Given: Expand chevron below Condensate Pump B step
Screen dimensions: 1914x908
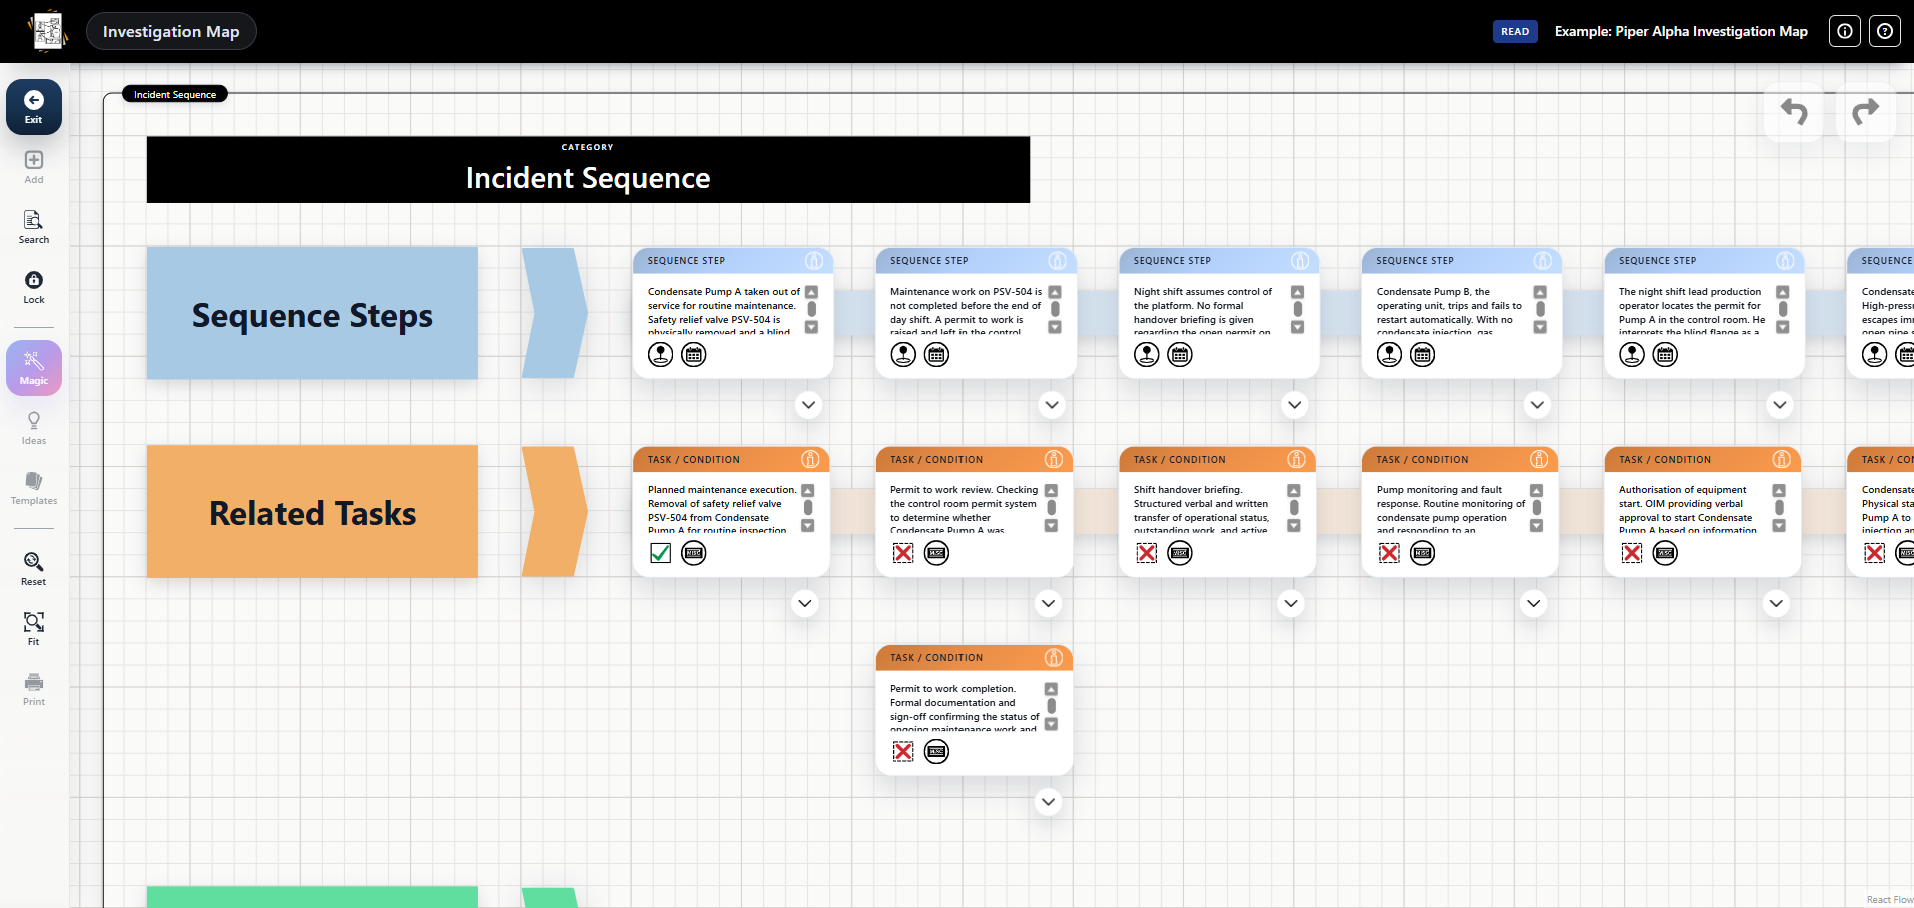Looking at the screenshot, I should 1538,405.
